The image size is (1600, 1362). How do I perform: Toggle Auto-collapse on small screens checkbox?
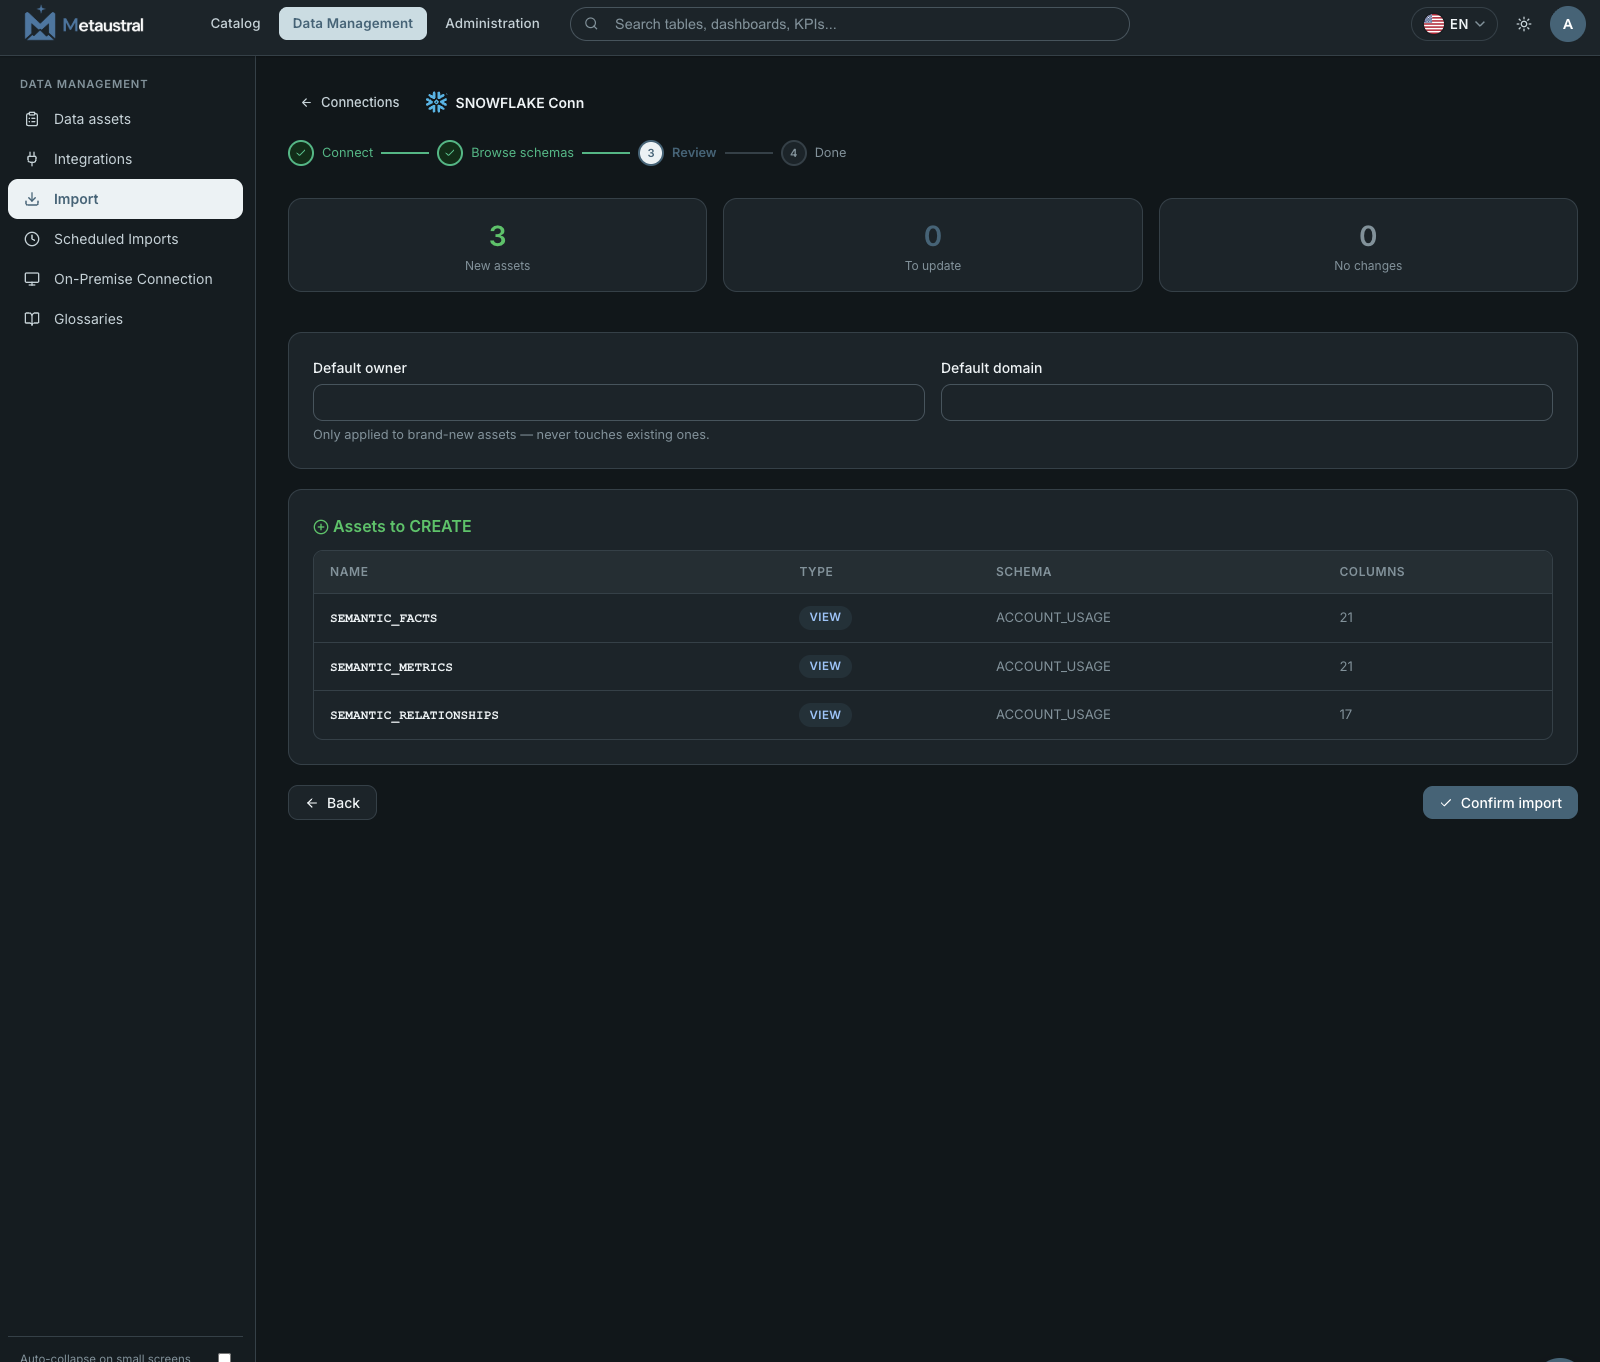coord(224,1358)
